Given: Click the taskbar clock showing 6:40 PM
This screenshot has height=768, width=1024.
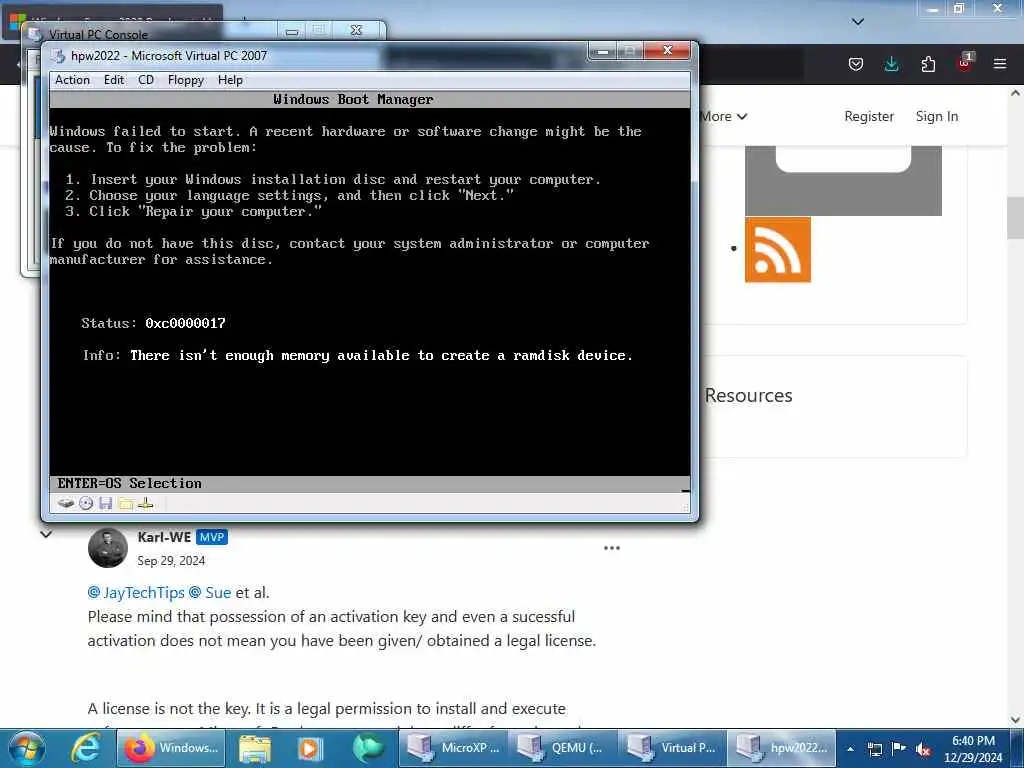Looking at the screenshot, I should tap(973, 749).
